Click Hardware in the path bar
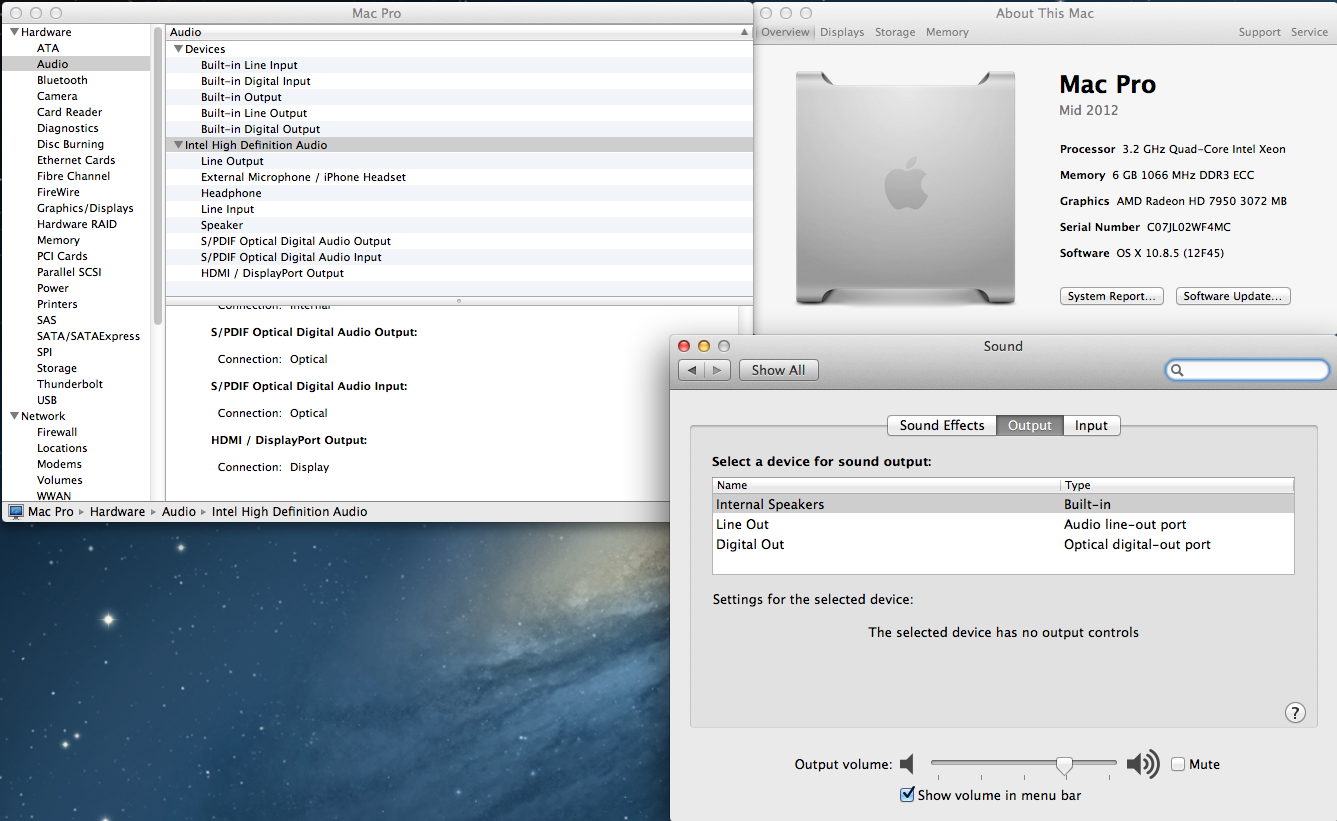The height and width of the screenshot is (821, 1337). [x=117, y=511]
